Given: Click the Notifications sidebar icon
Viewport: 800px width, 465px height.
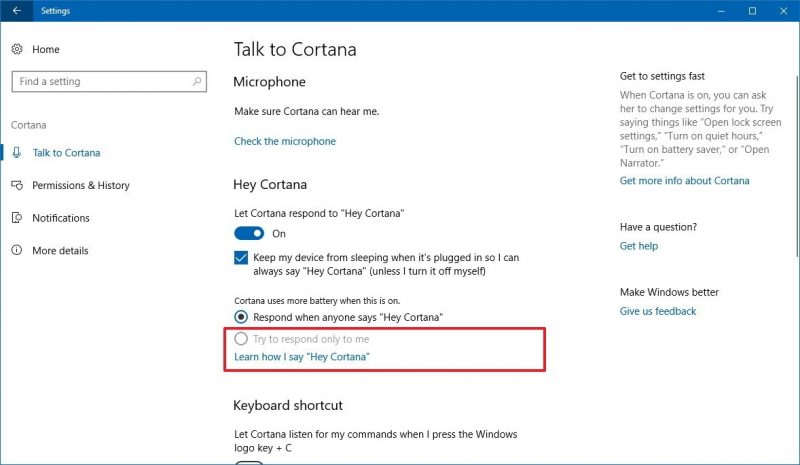Looking at the screenshot, I should point(17,218).
